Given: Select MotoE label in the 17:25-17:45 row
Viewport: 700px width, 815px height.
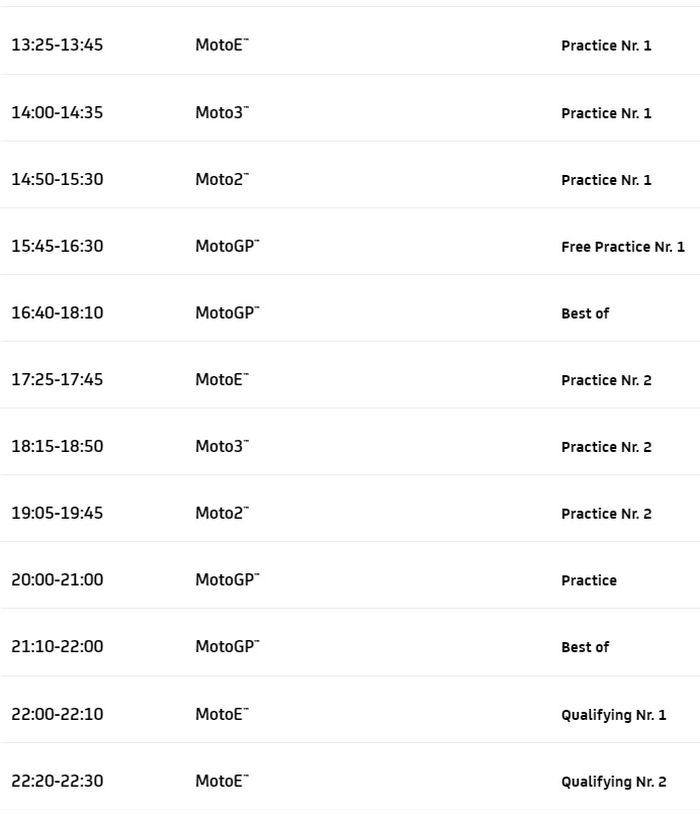Looking at the screenshot, I should [221, 380].
